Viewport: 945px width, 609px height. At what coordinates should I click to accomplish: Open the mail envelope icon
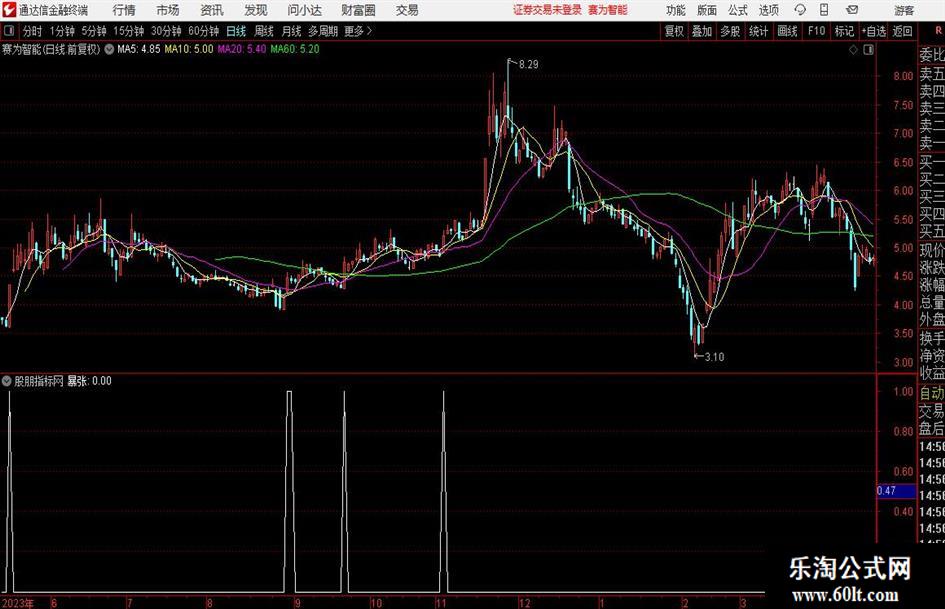point(852,10)
